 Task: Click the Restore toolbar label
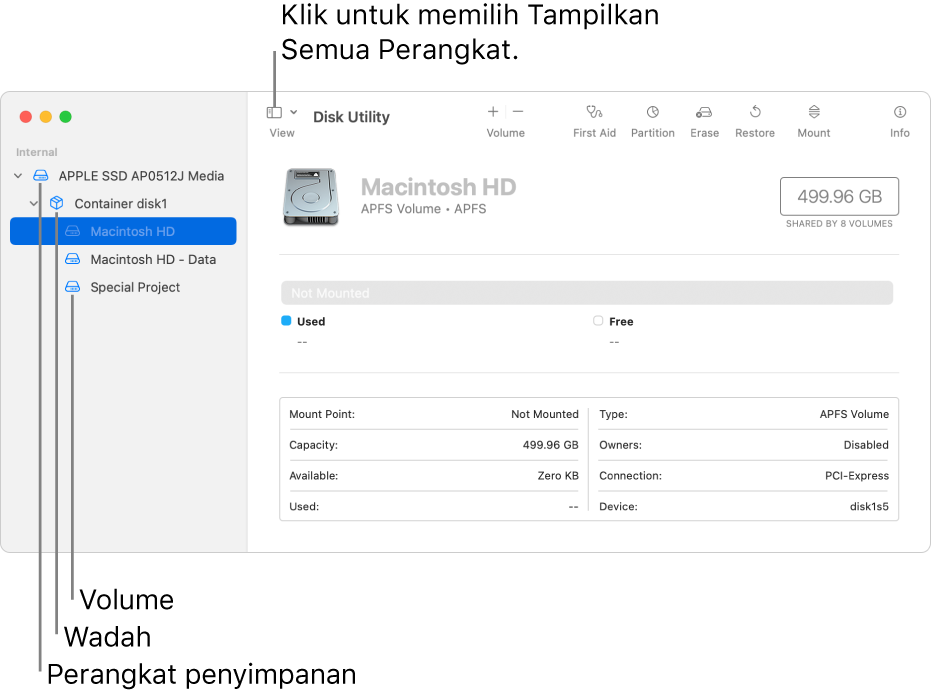pyautogui.click(x=755, y=133)
